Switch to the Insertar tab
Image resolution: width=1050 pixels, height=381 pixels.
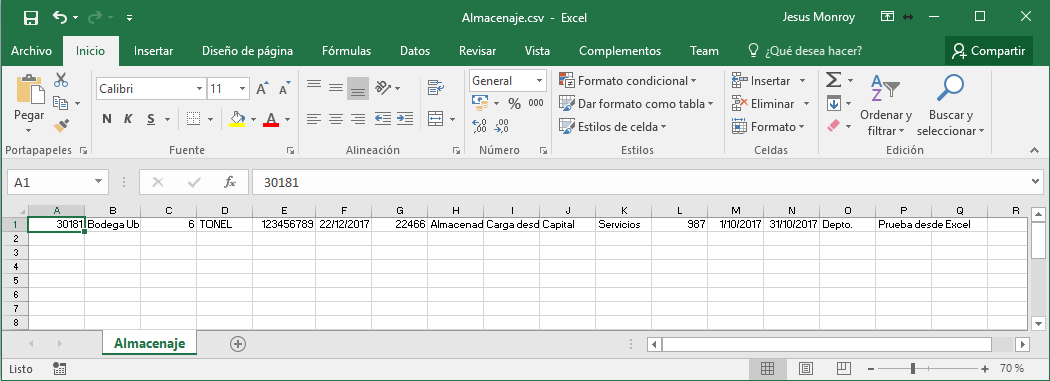click(x=153, y=51)
